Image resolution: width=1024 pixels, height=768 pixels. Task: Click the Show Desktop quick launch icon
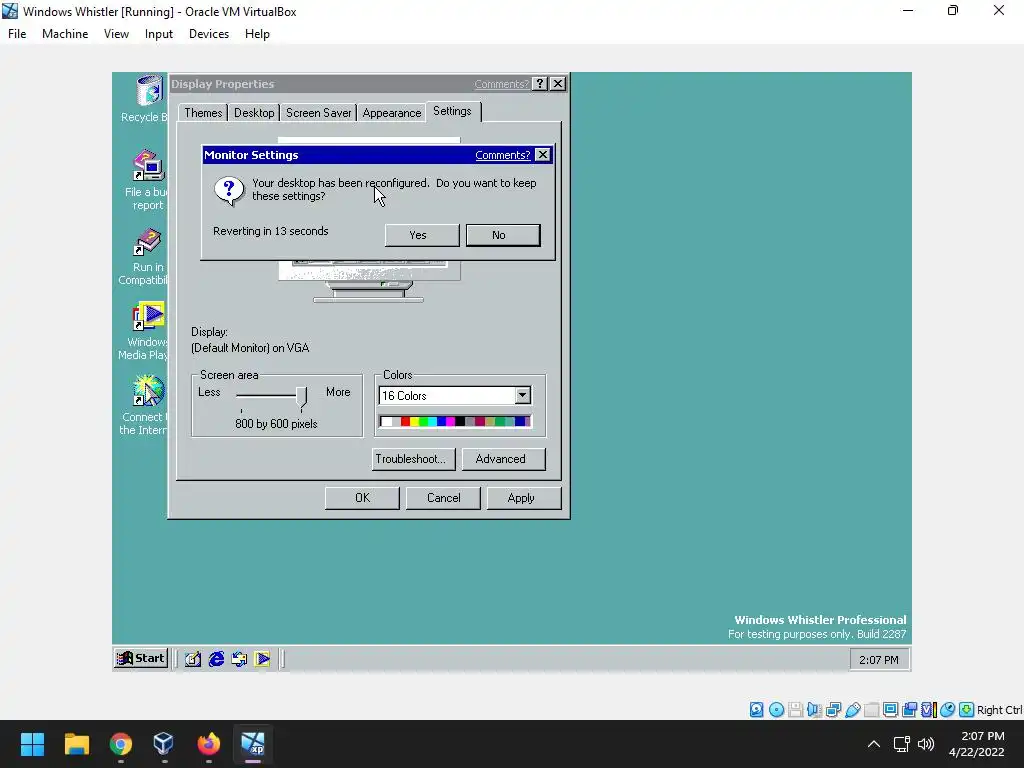tap(193, 659)
